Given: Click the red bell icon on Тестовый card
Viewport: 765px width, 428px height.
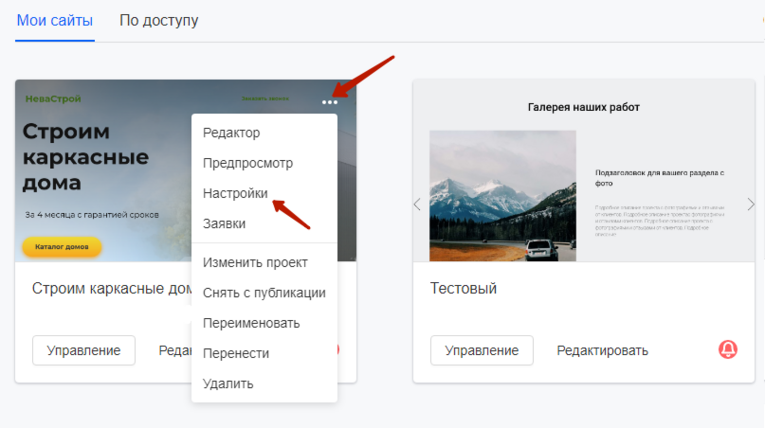Looking at the screenshot, I should (x=727, y=349).
